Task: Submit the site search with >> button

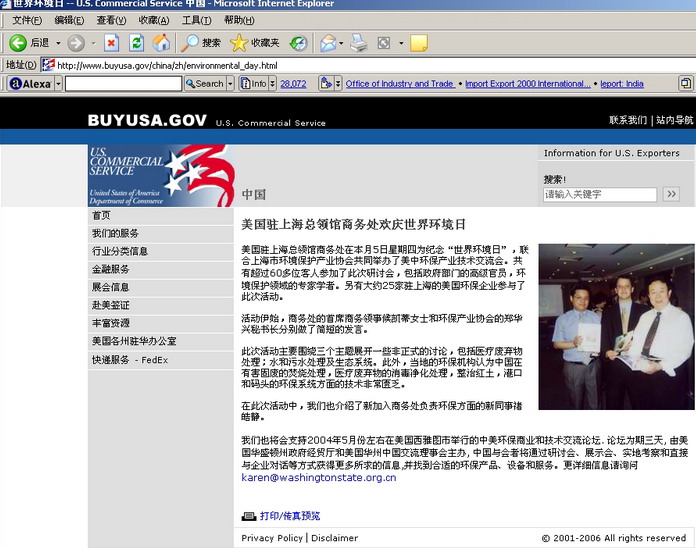Action: click(671, 194)
